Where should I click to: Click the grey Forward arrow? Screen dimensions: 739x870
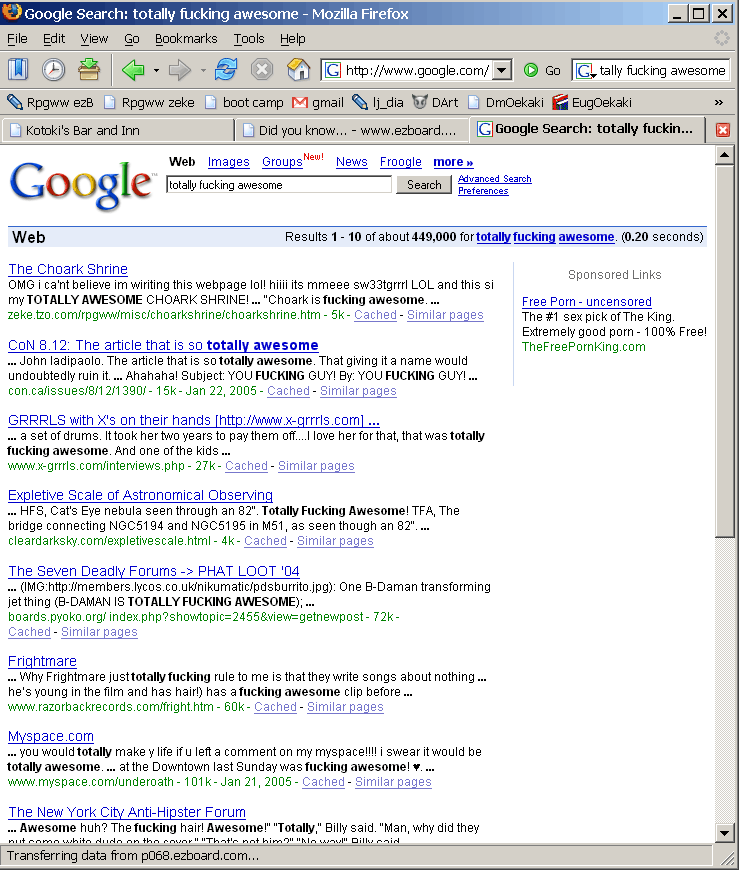click(x=179, y=70)
